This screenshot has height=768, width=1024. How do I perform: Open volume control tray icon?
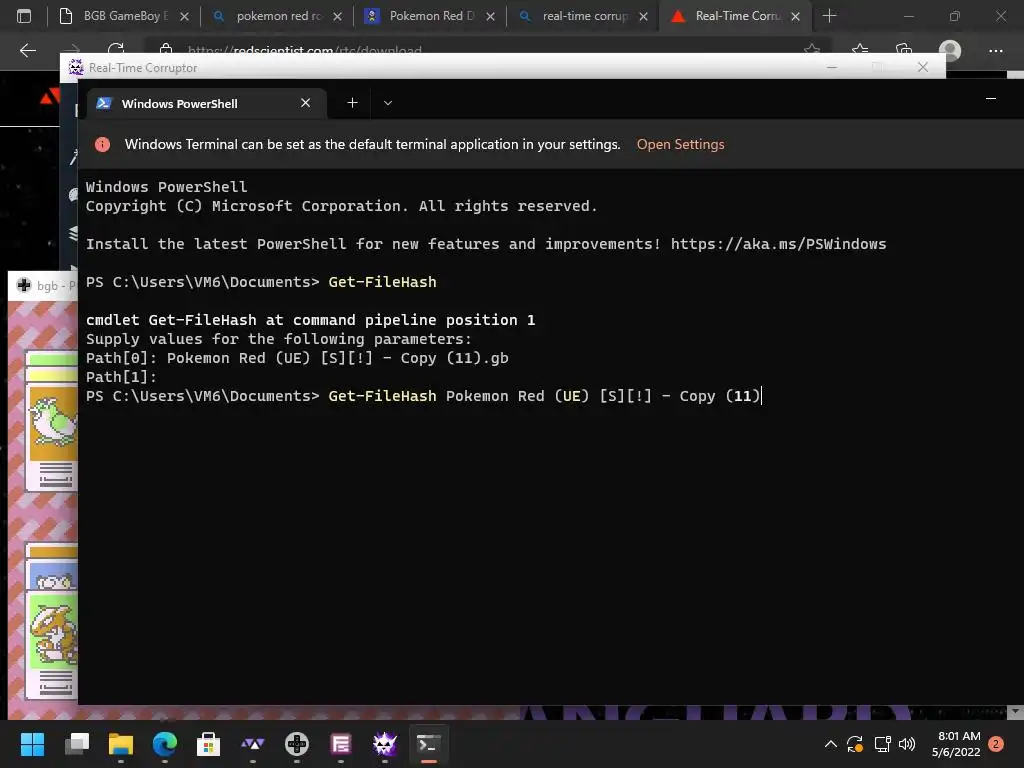[906, 744]
